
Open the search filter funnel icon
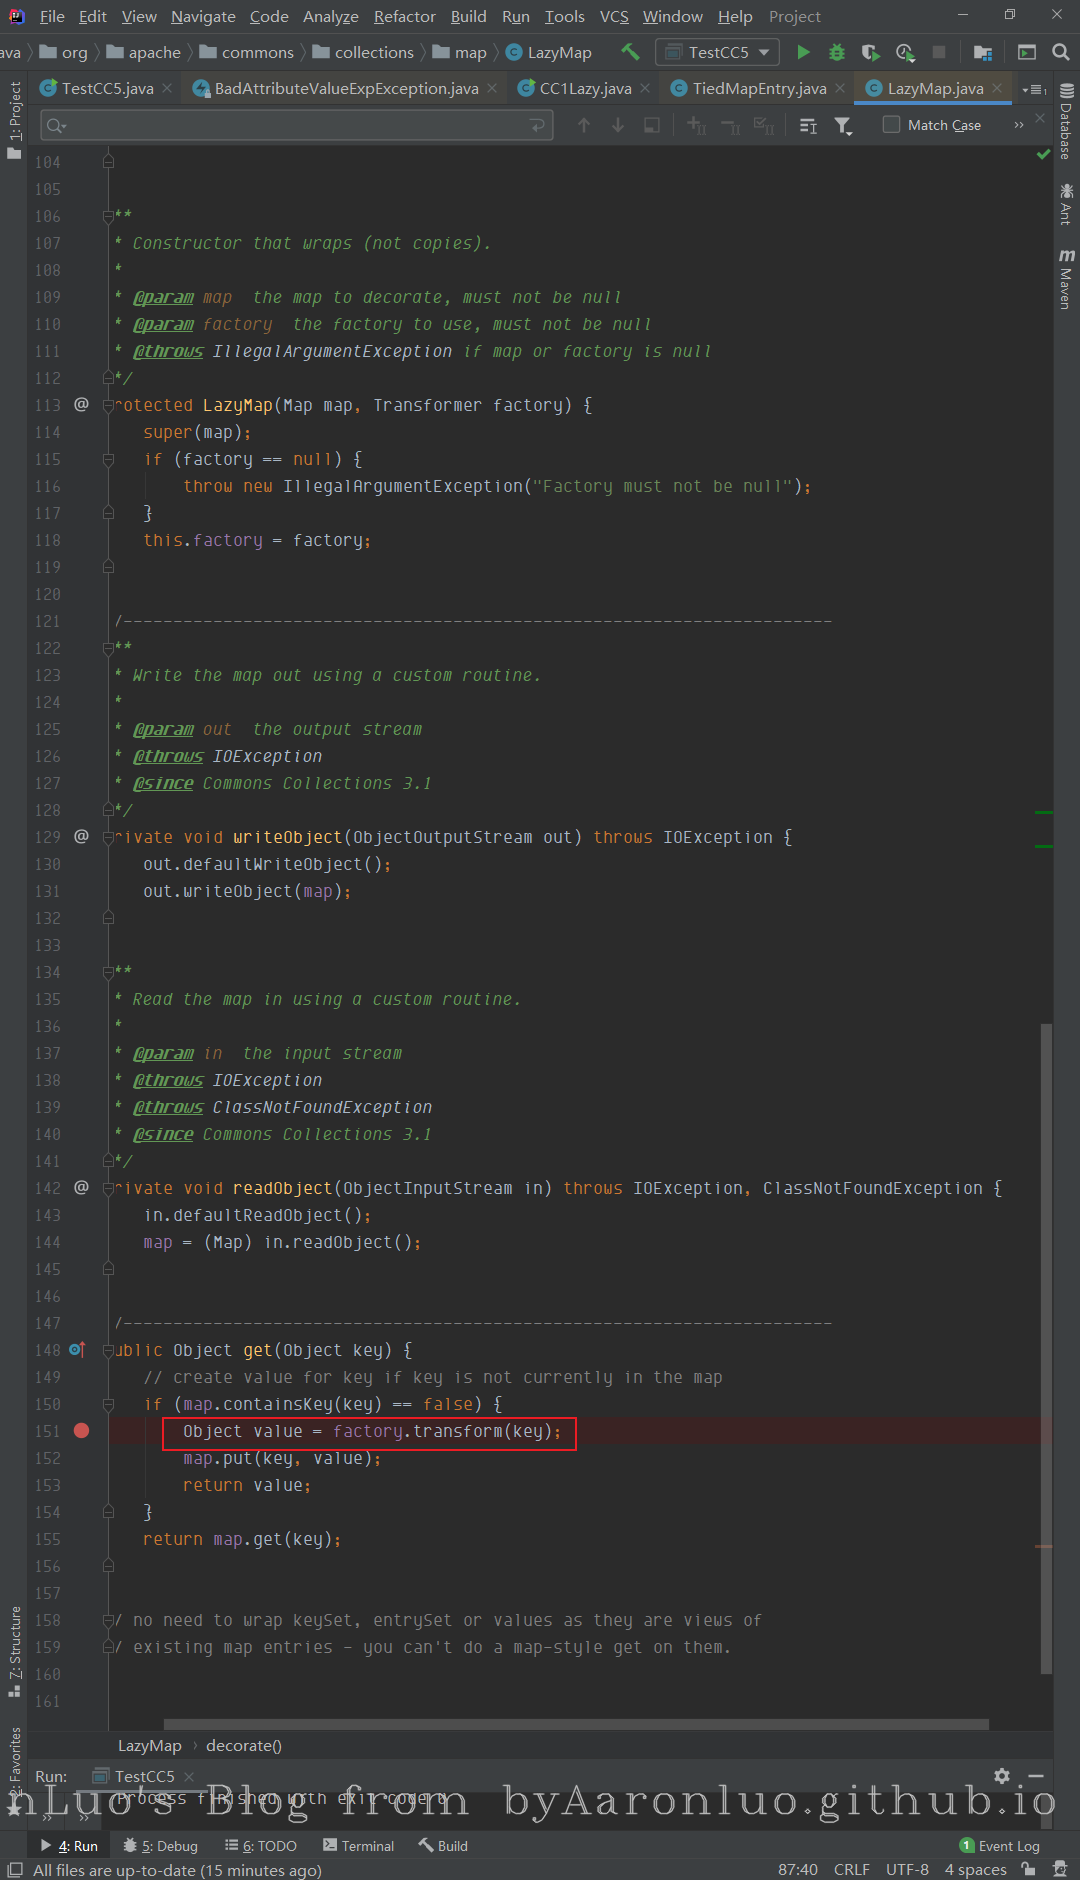click(x=843, y=125)
